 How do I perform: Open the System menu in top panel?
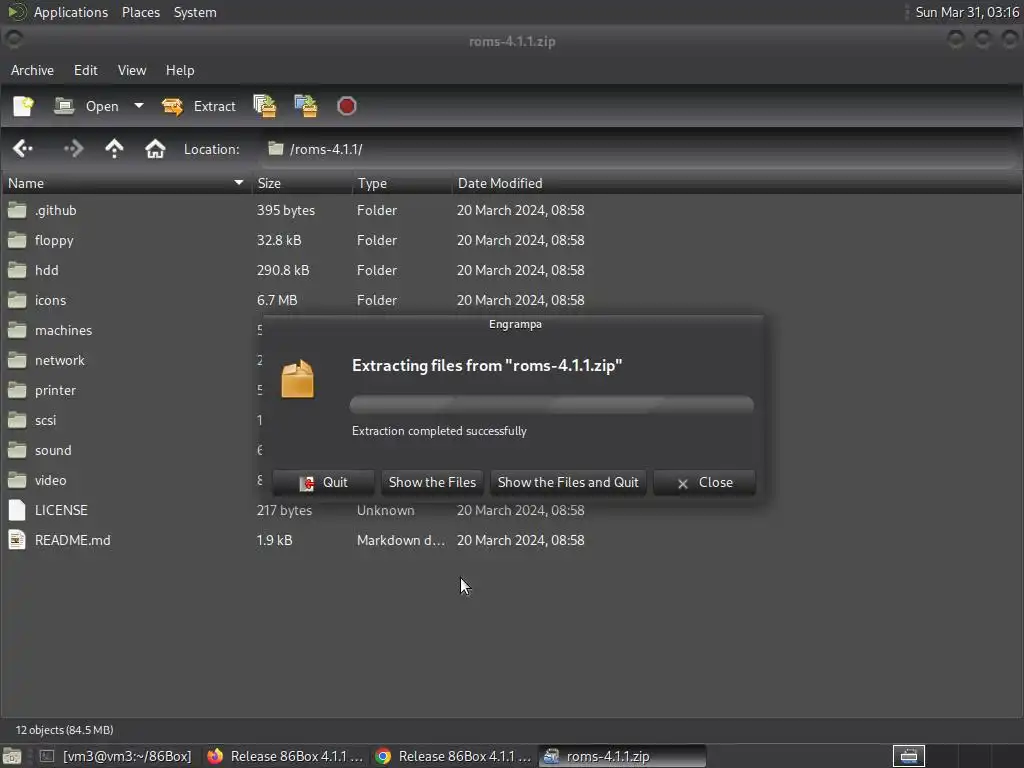tap(195, 12)
